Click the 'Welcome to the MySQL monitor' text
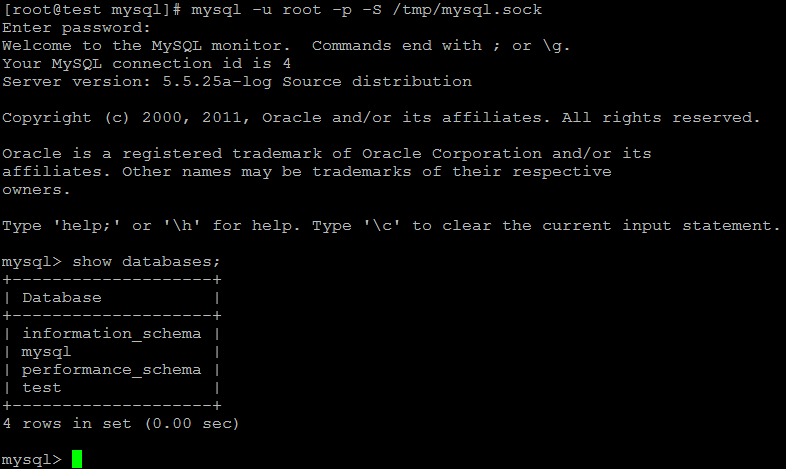This screenshot has height=469, width=786. pyautogui.click(x=146, y=46)
